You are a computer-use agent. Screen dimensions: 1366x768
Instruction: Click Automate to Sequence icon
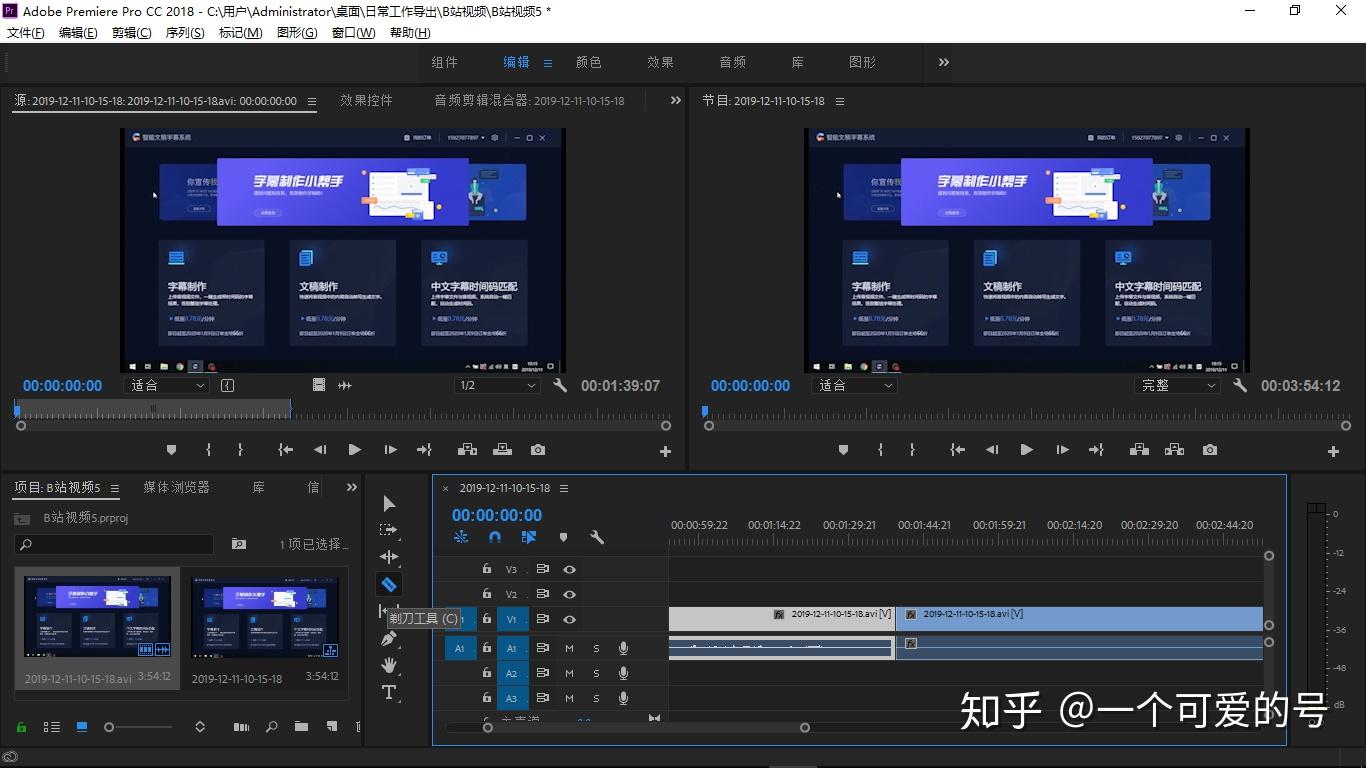pyautogui.click(x=241, y=727)
